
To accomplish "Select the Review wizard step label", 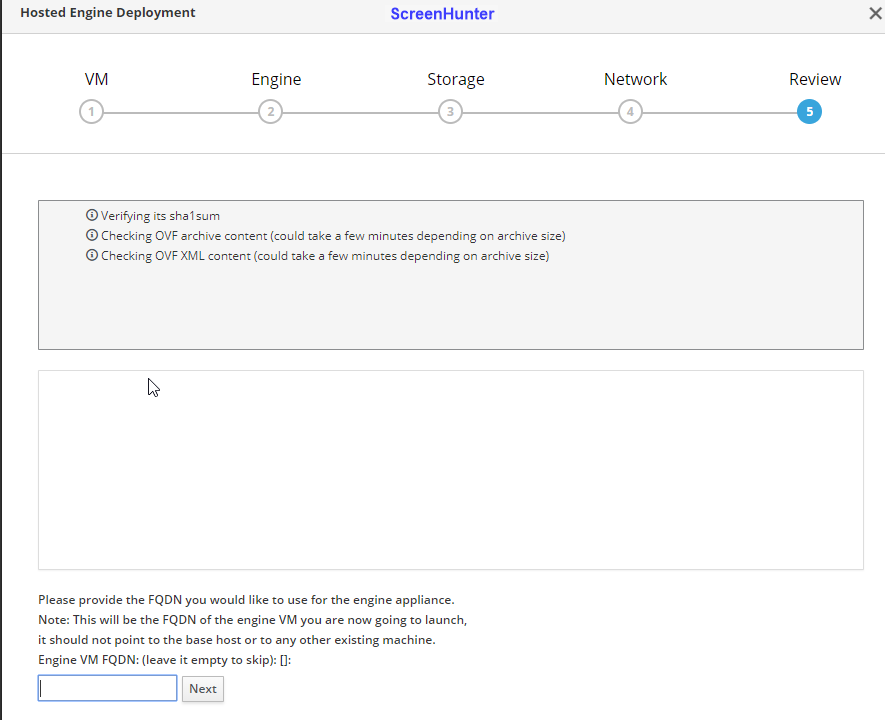I will (x=815, y=80).
